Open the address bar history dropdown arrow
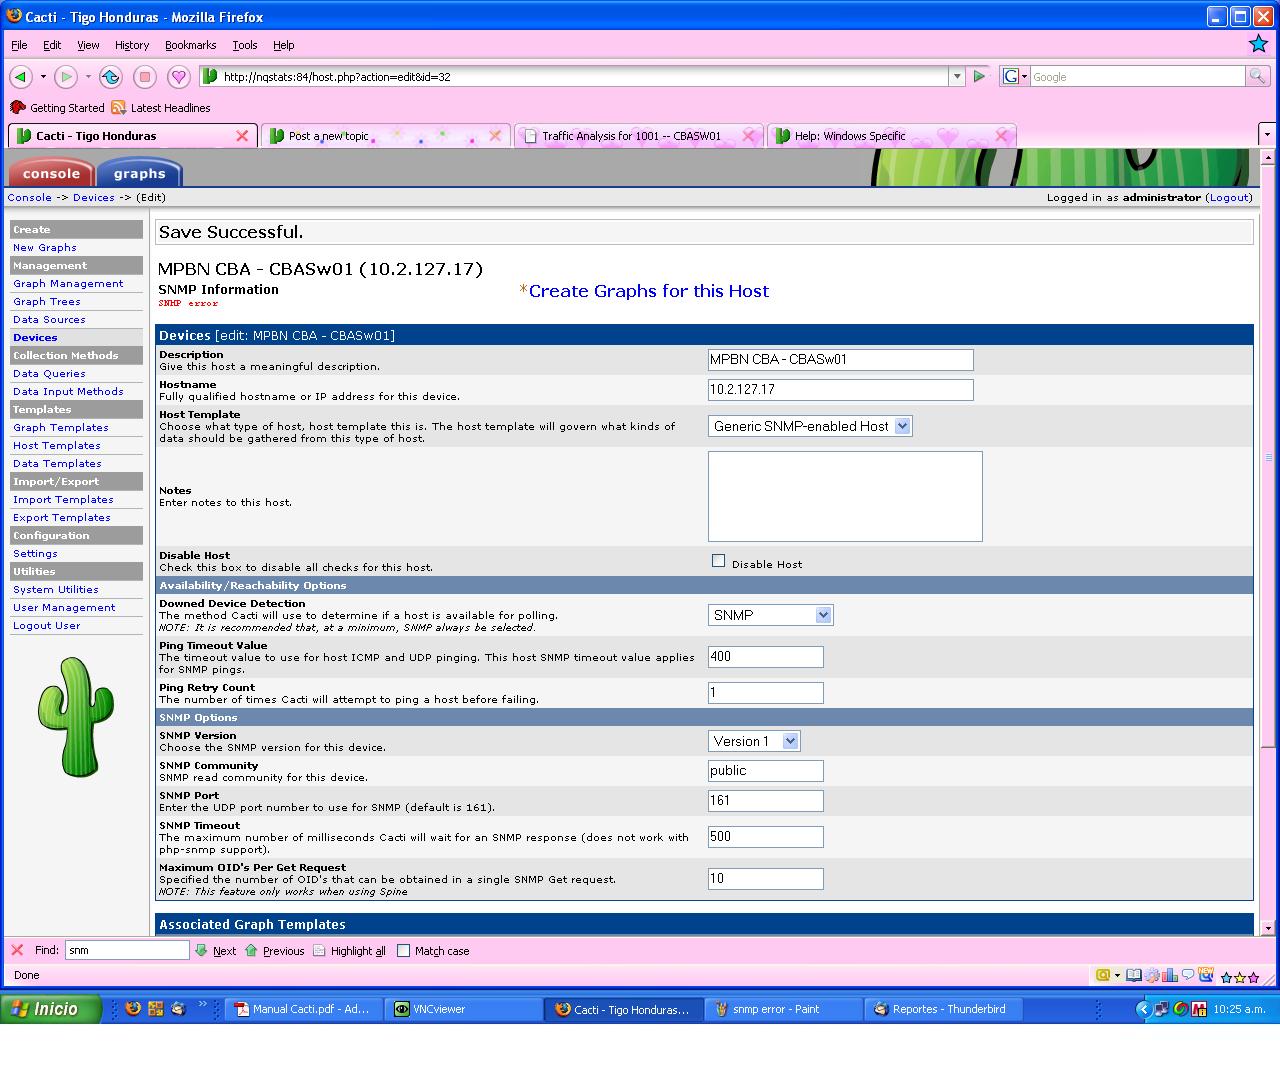1280x1072 pixels. (957, 76)
